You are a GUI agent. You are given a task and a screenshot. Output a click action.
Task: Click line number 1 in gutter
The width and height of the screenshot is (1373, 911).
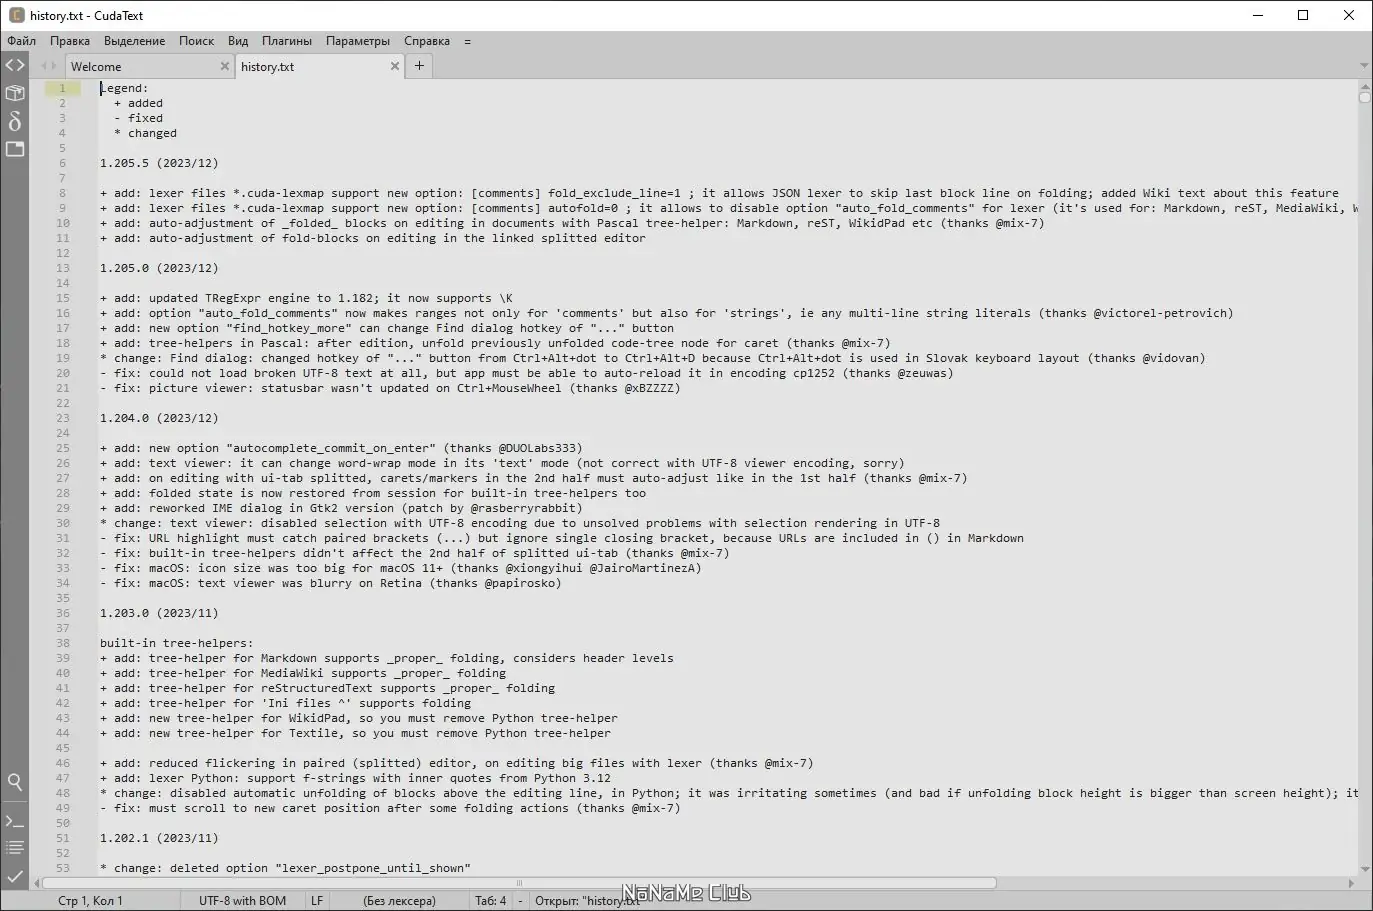tap(62, 88)
